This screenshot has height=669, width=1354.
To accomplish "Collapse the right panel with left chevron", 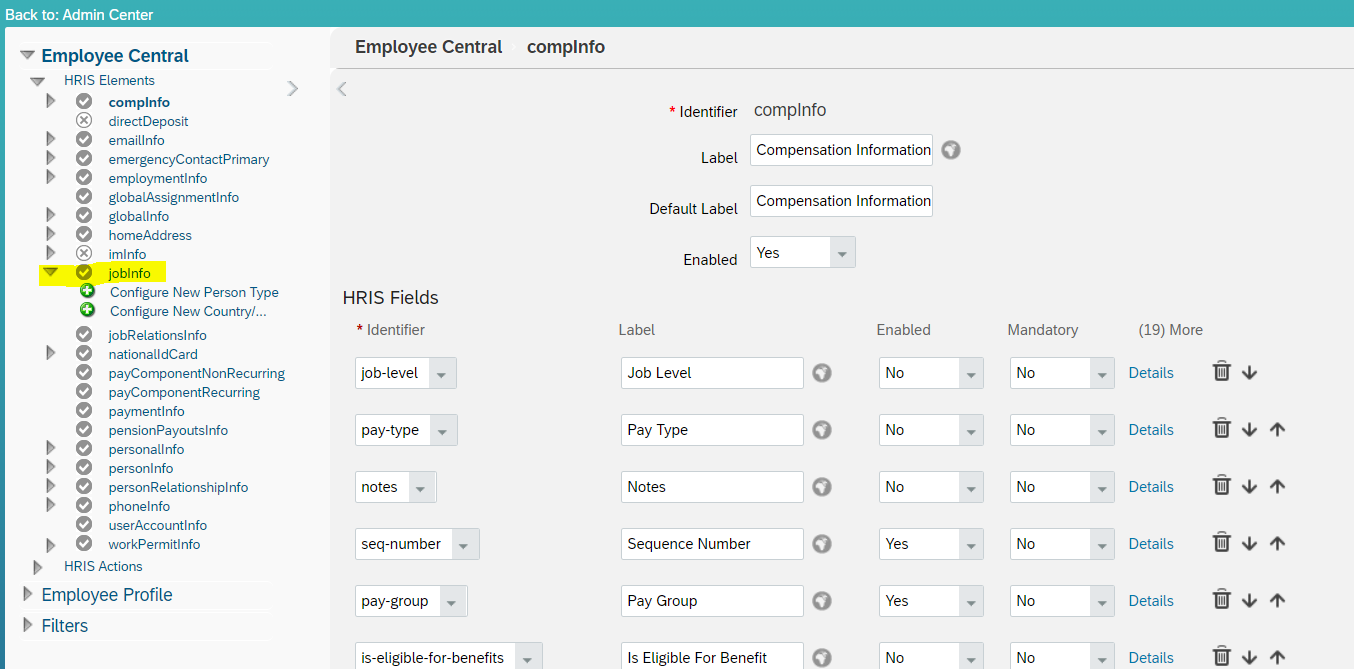I will click(342, 88).
